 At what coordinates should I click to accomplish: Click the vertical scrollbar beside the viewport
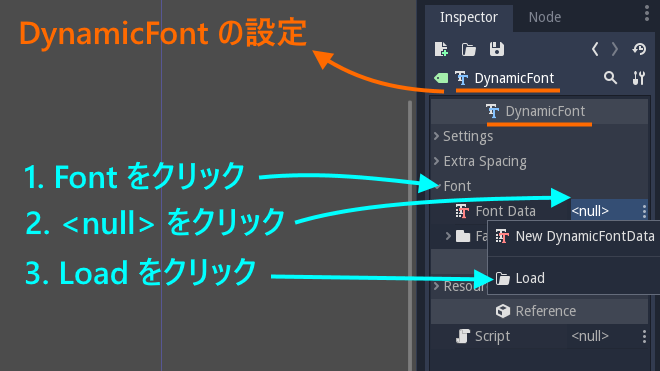coord(410,236)
